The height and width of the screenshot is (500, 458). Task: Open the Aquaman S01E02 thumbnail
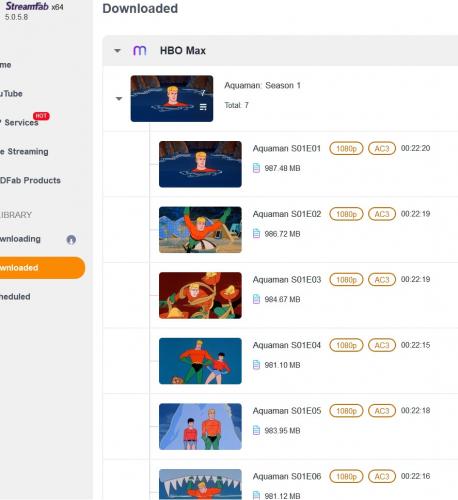pos(200,230)
